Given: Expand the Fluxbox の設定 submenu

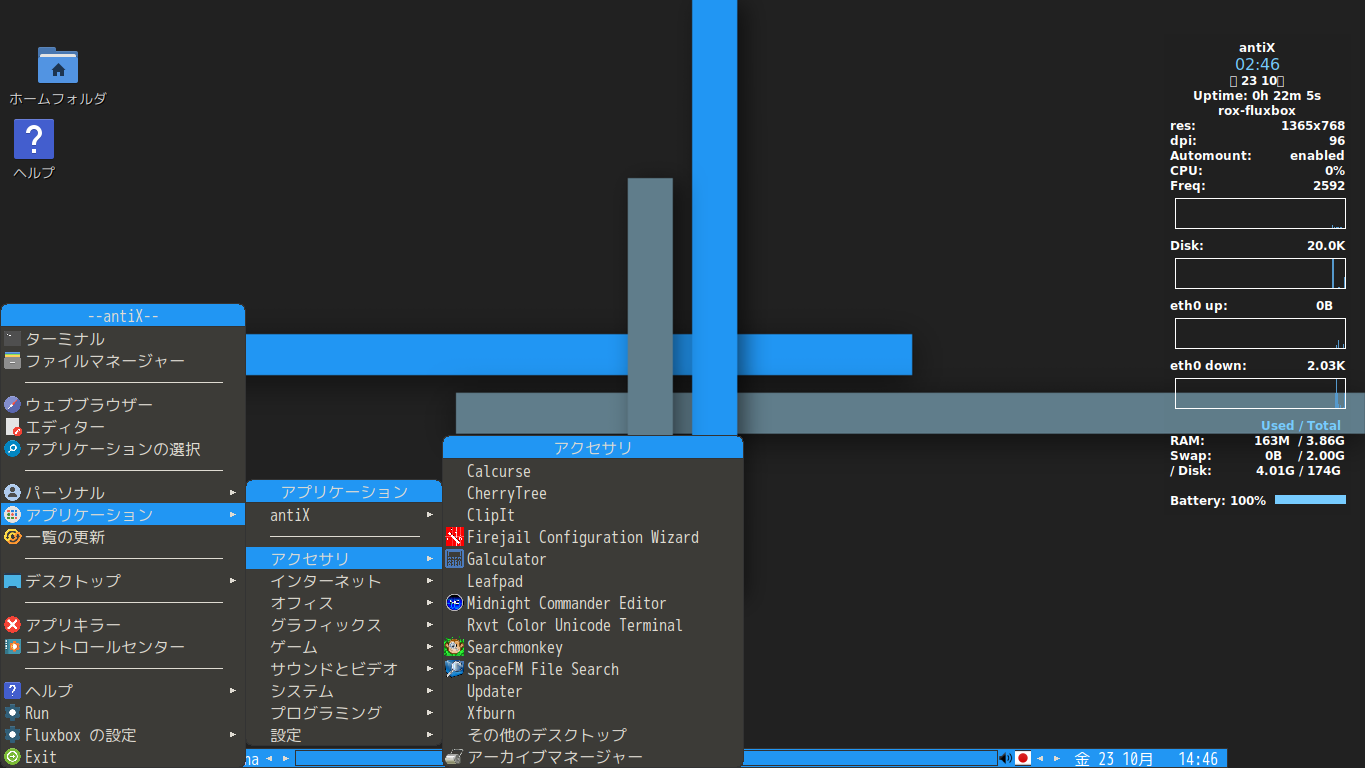Looking at the screenshot, I should 123,735.
